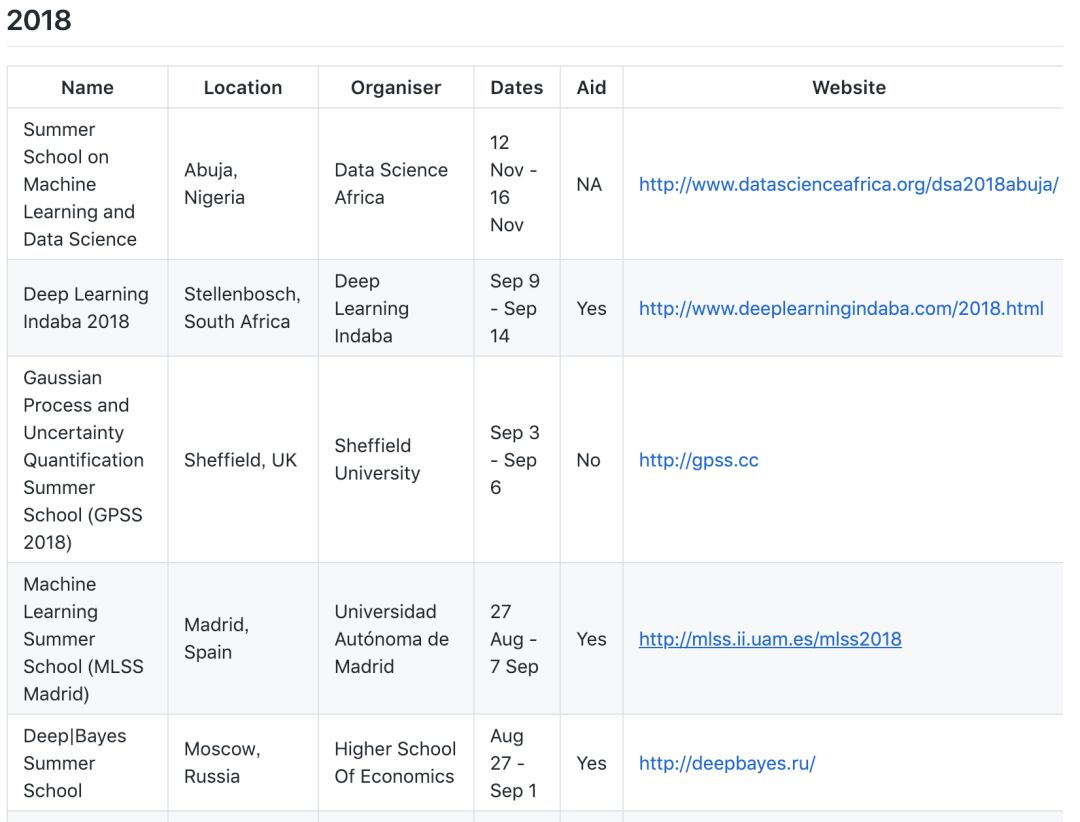Click the Name column header
1080x822 pixels.
coord(87,88)
